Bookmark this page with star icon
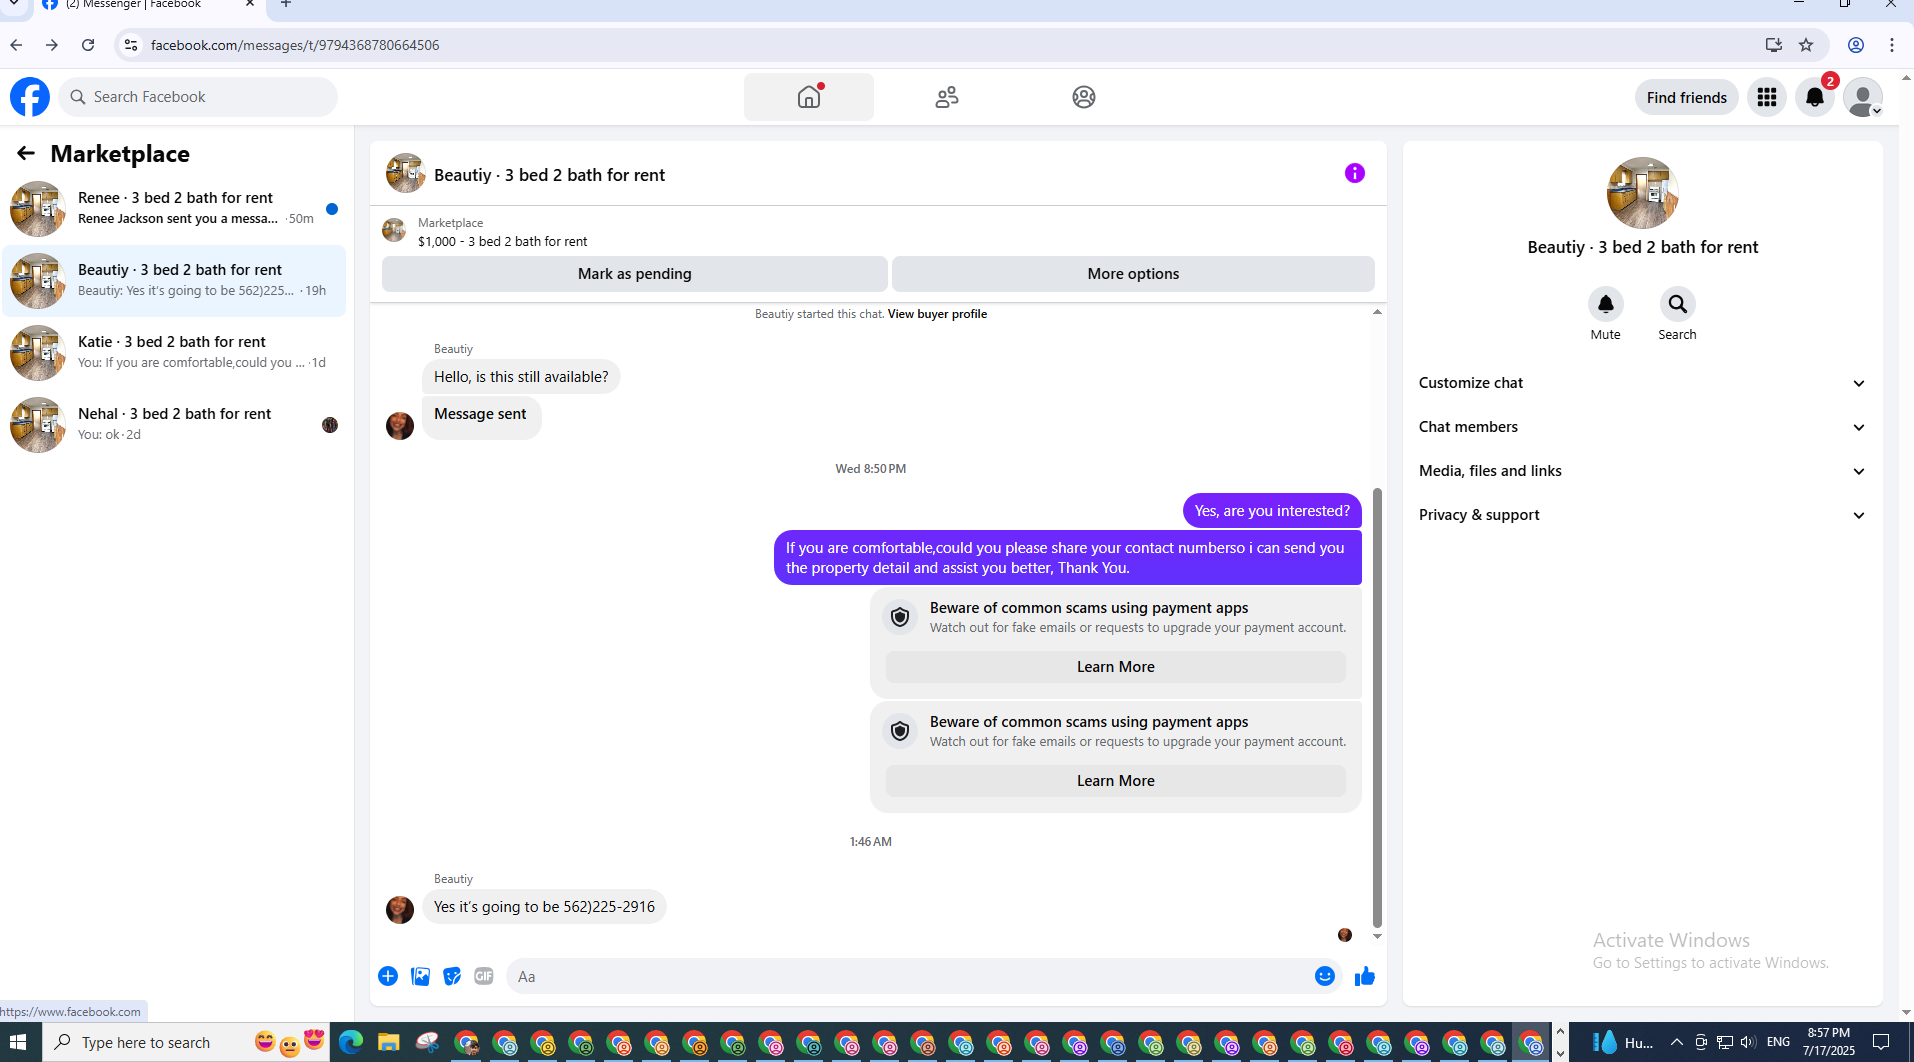The image size is (1914, 1062). (x=1806, y=45)
